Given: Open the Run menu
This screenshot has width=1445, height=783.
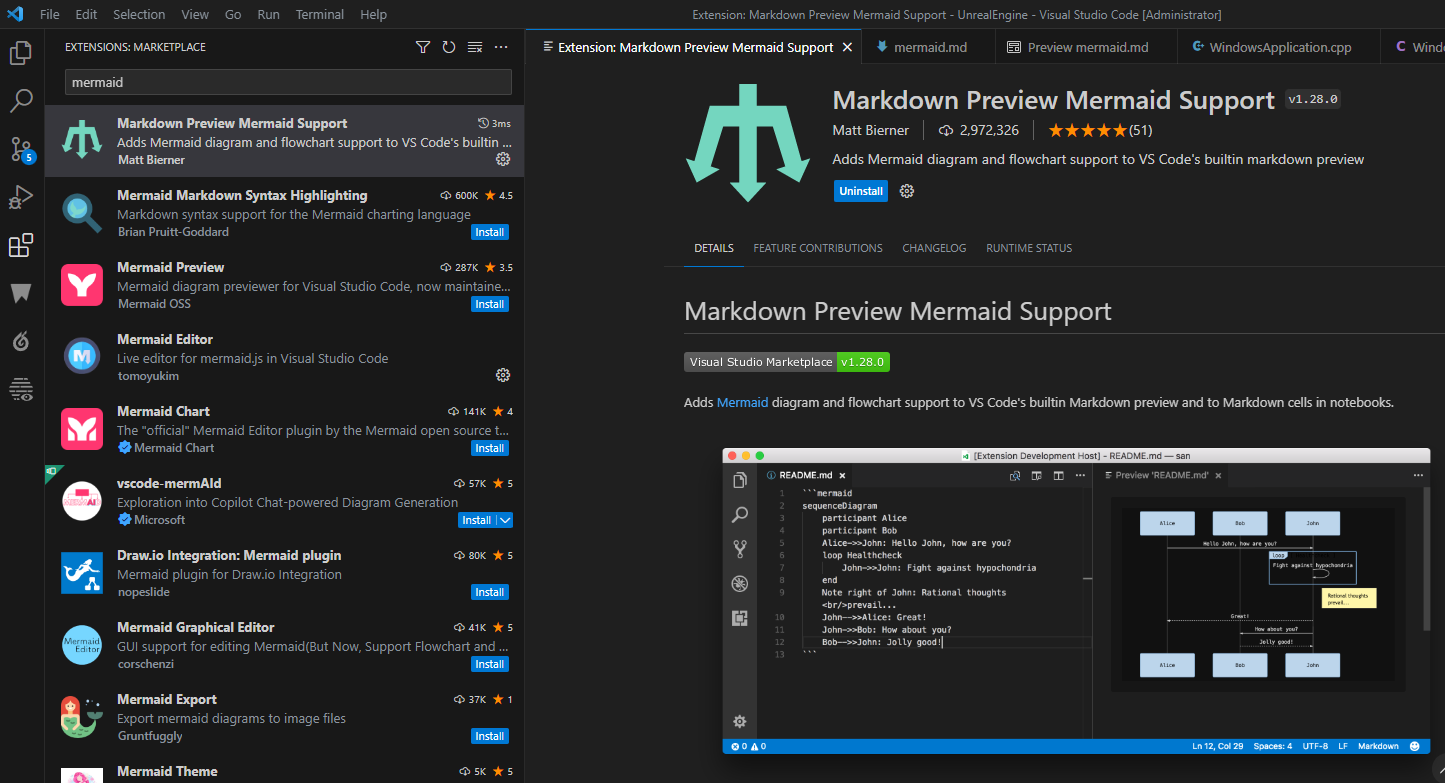Looking at the screenshot, I should pos(268,14).
